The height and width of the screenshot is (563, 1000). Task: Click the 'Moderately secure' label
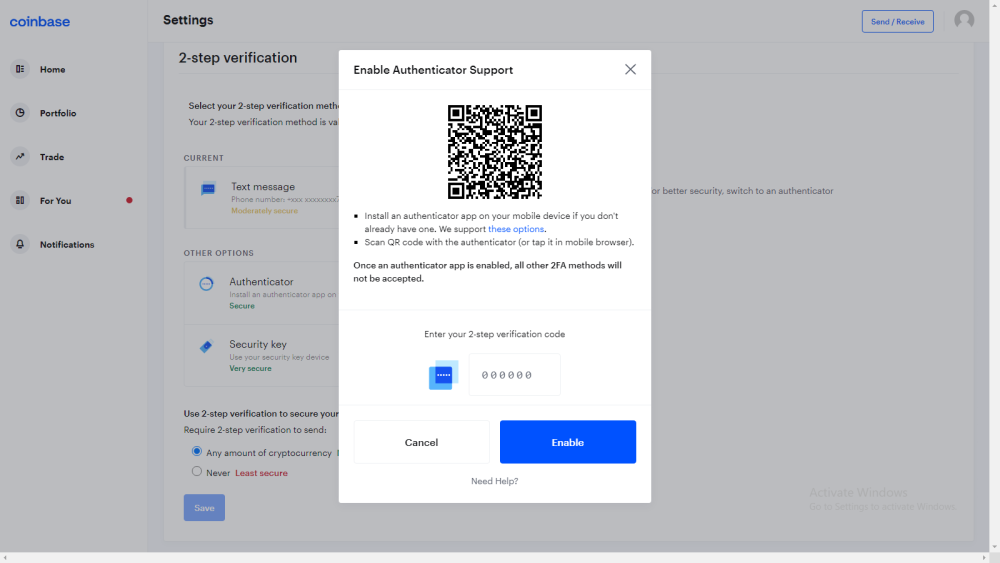tap(264, 211)
